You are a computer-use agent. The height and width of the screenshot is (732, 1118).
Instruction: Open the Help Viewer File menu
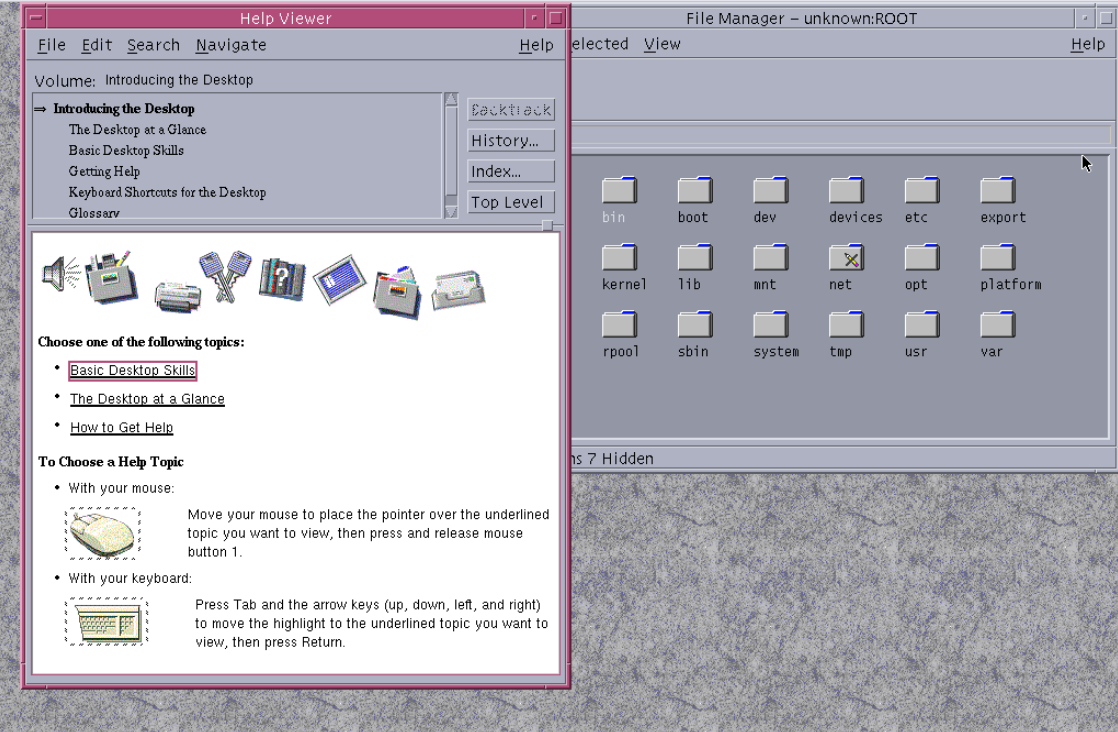tap(51, 45)
